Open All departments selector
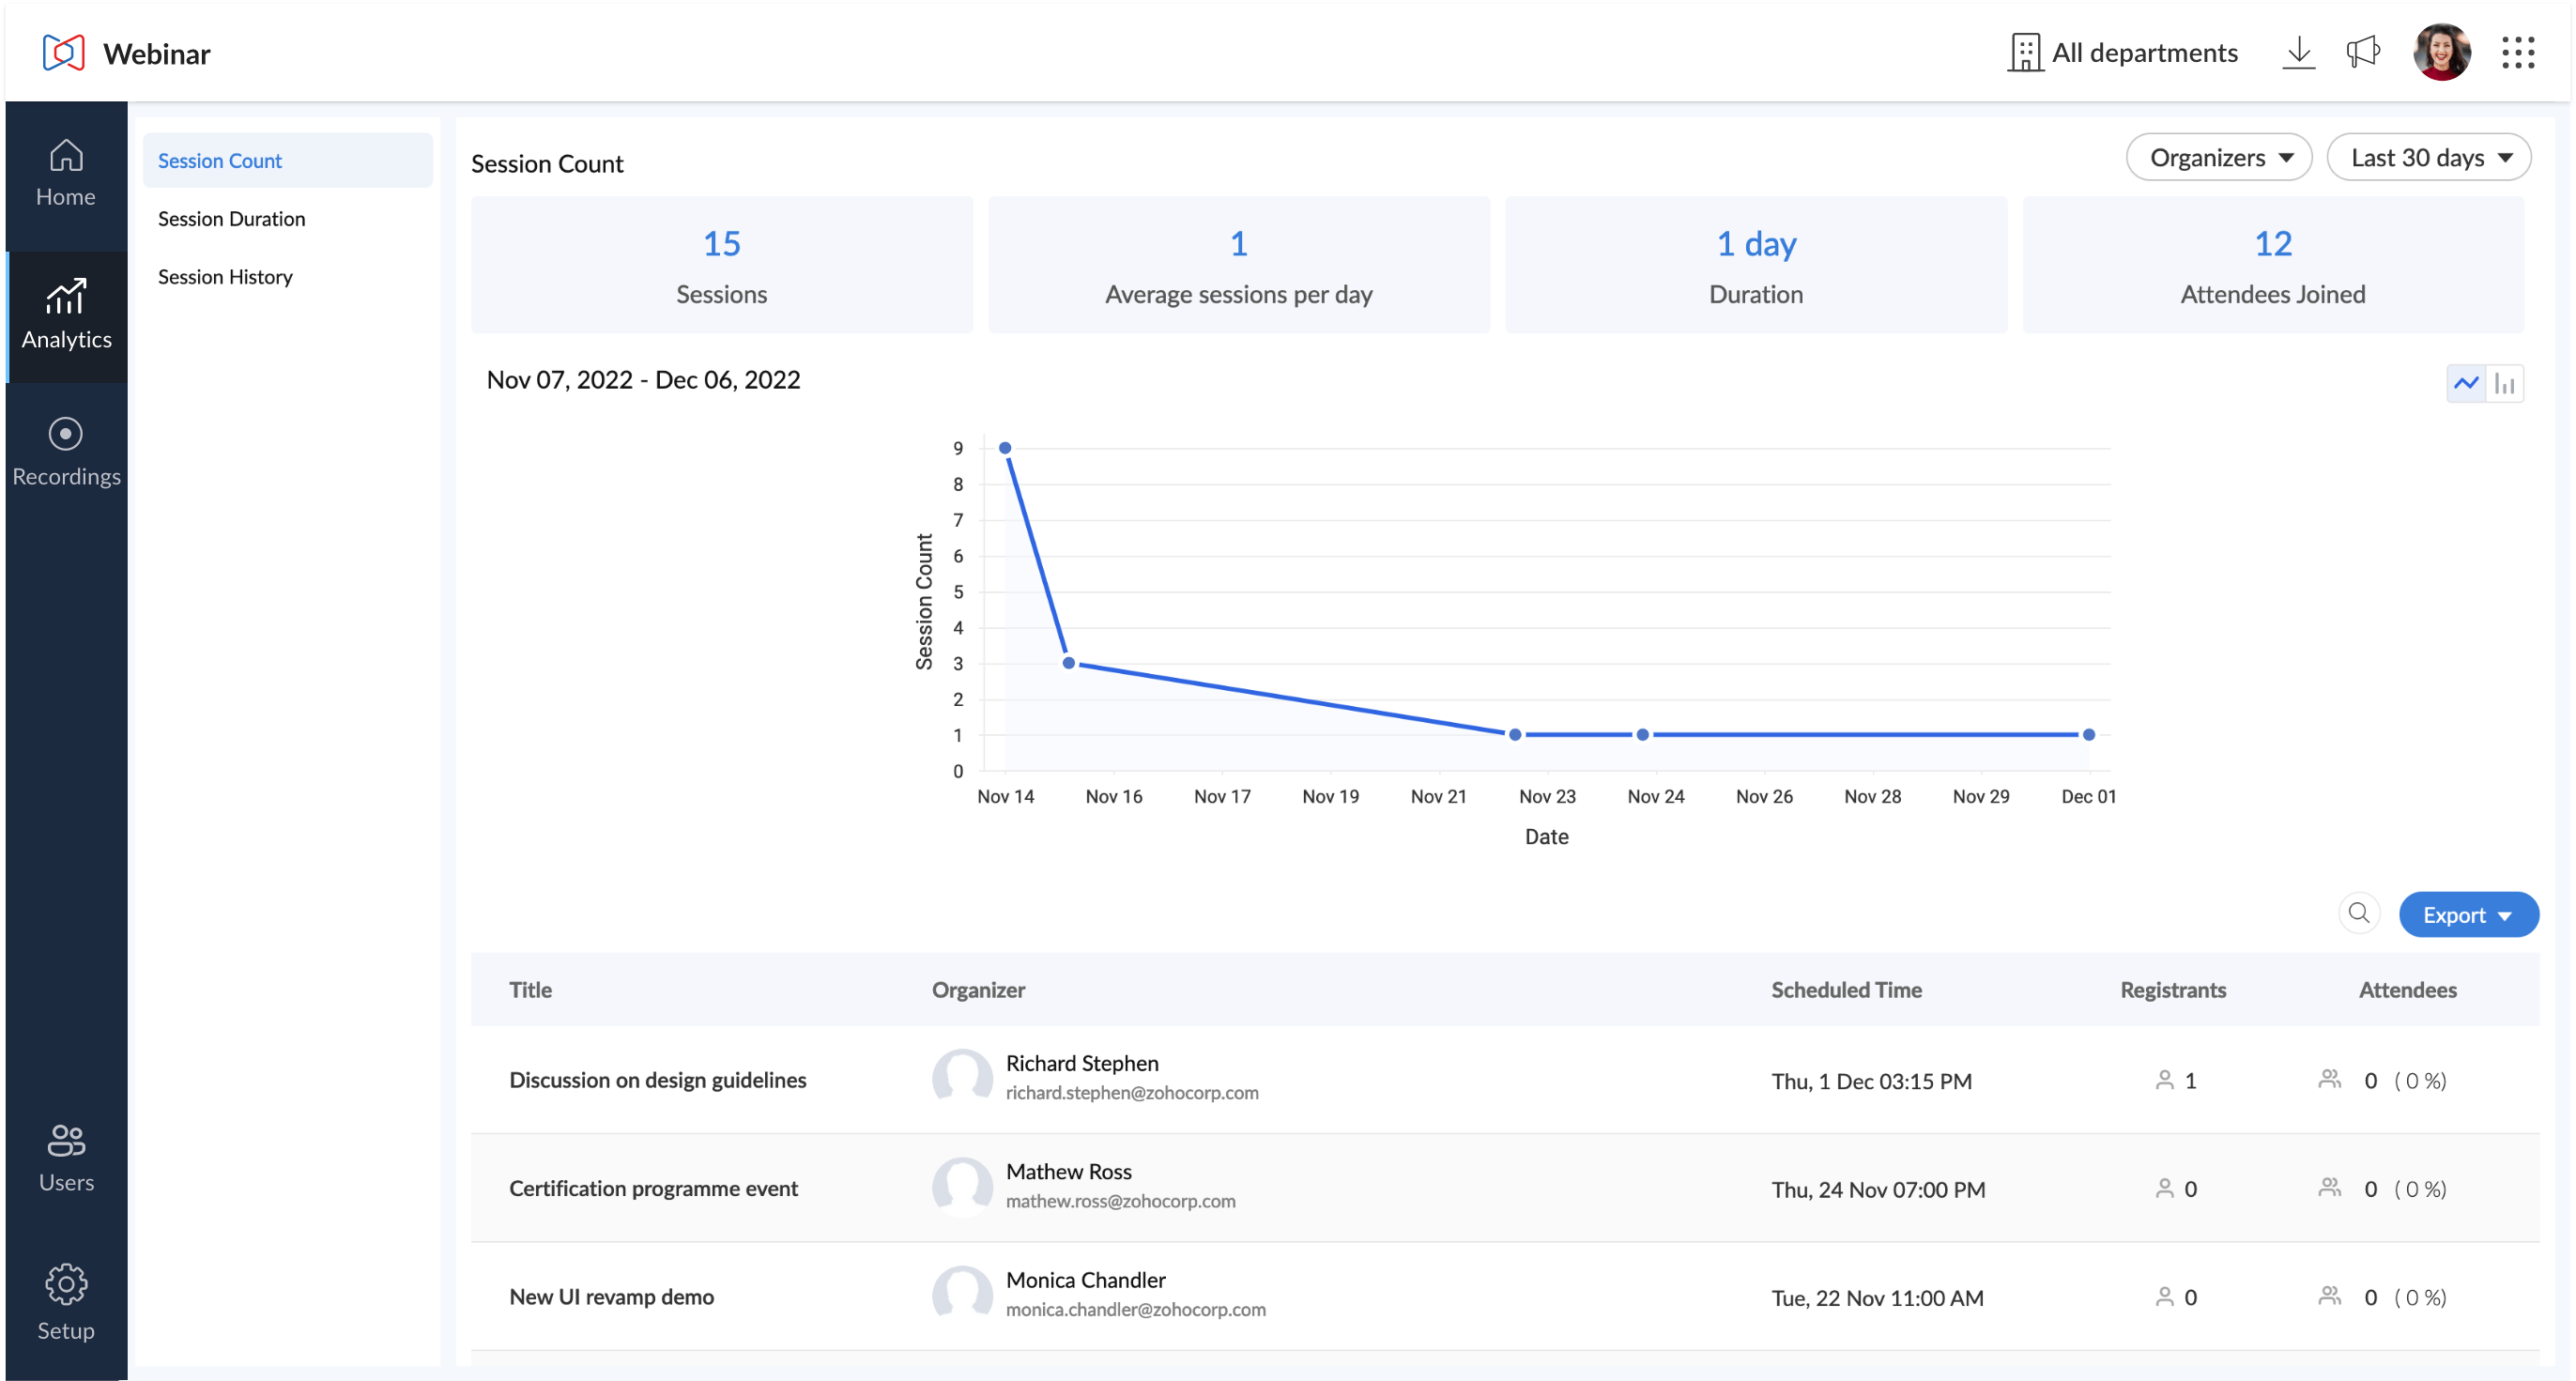The height and width of the screenshot is (1381, 2576). [2123, 52]
